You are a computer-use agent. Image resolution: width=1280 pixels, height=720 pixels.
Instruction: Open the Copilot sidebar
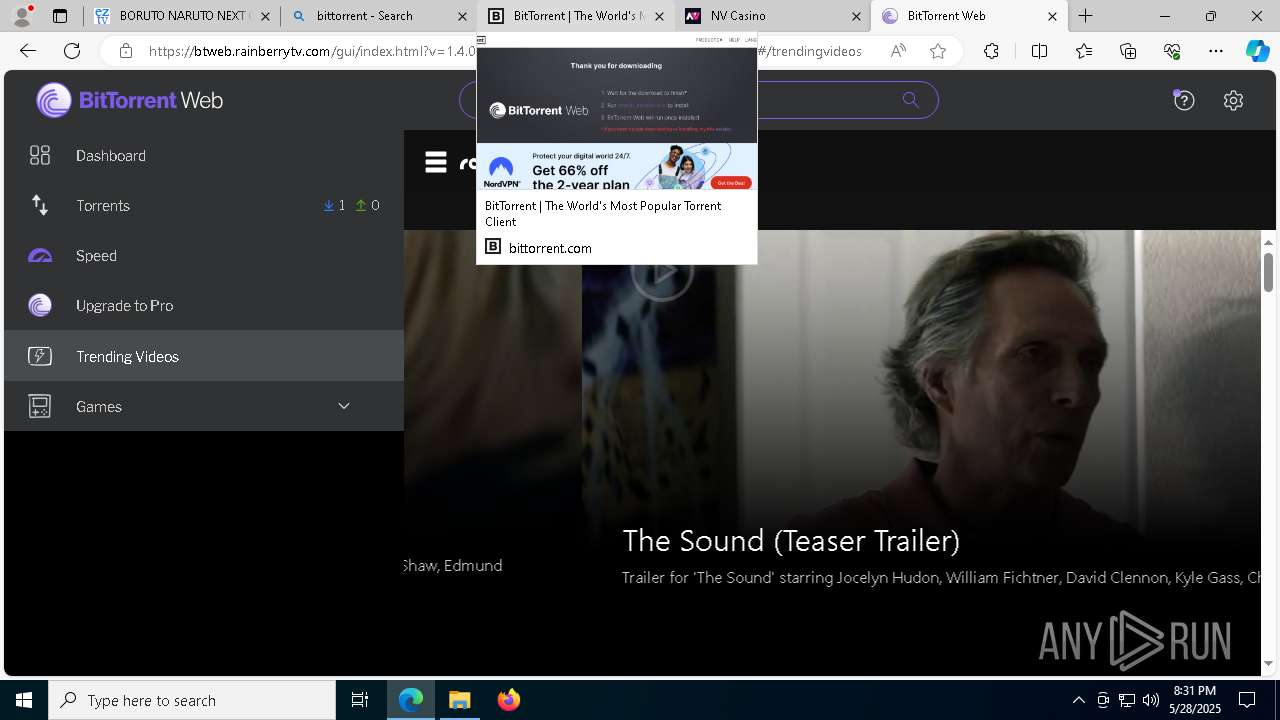point(1257,51)
